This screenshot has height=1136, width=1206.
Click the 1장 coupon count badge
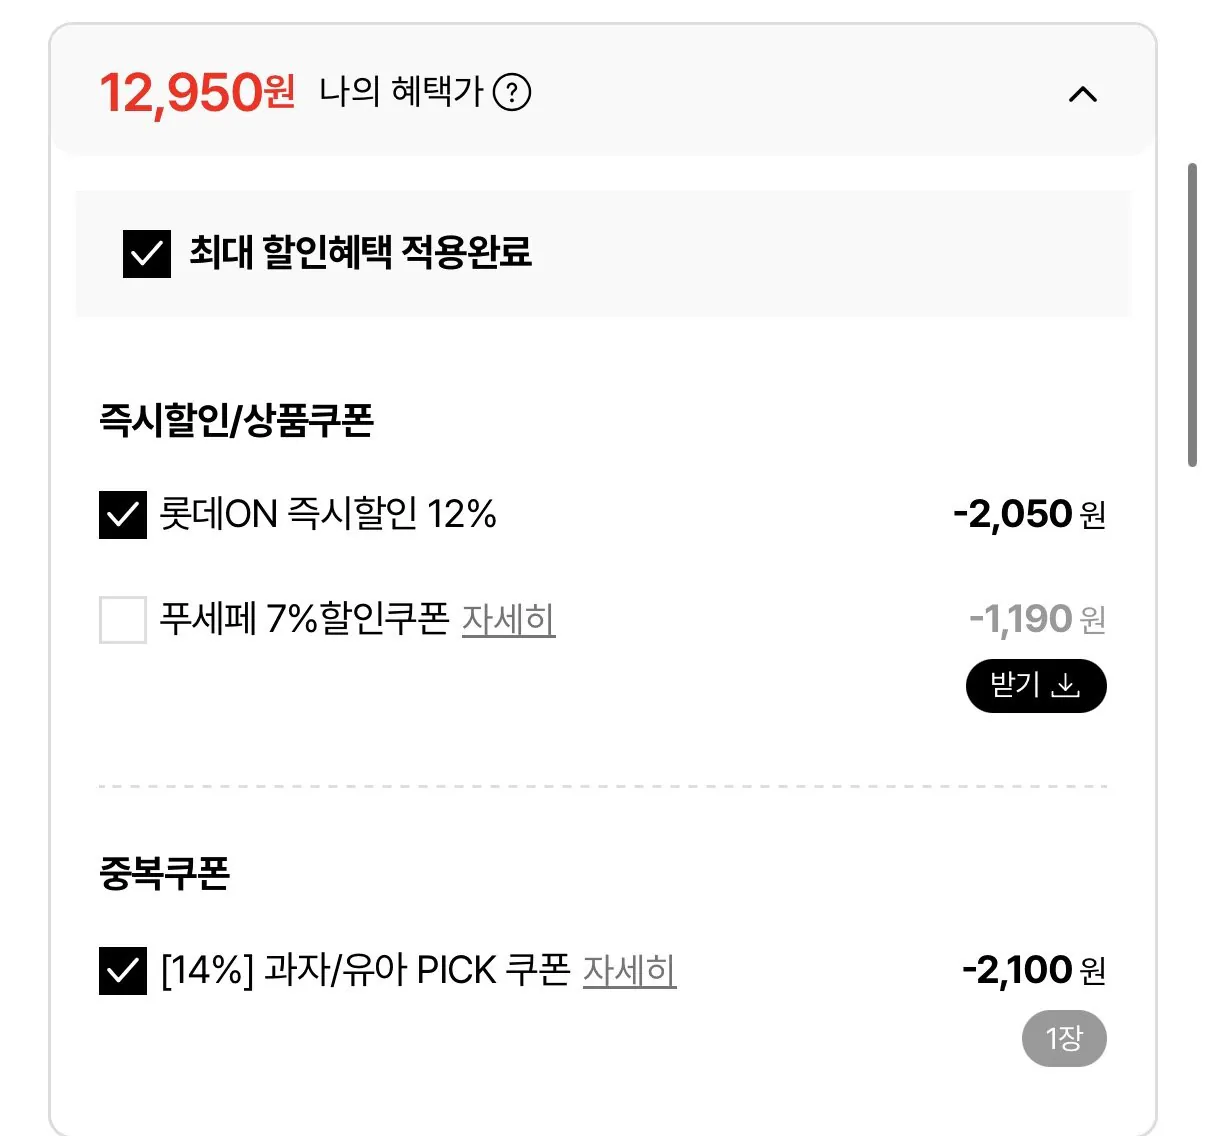pos(1064,1039)
